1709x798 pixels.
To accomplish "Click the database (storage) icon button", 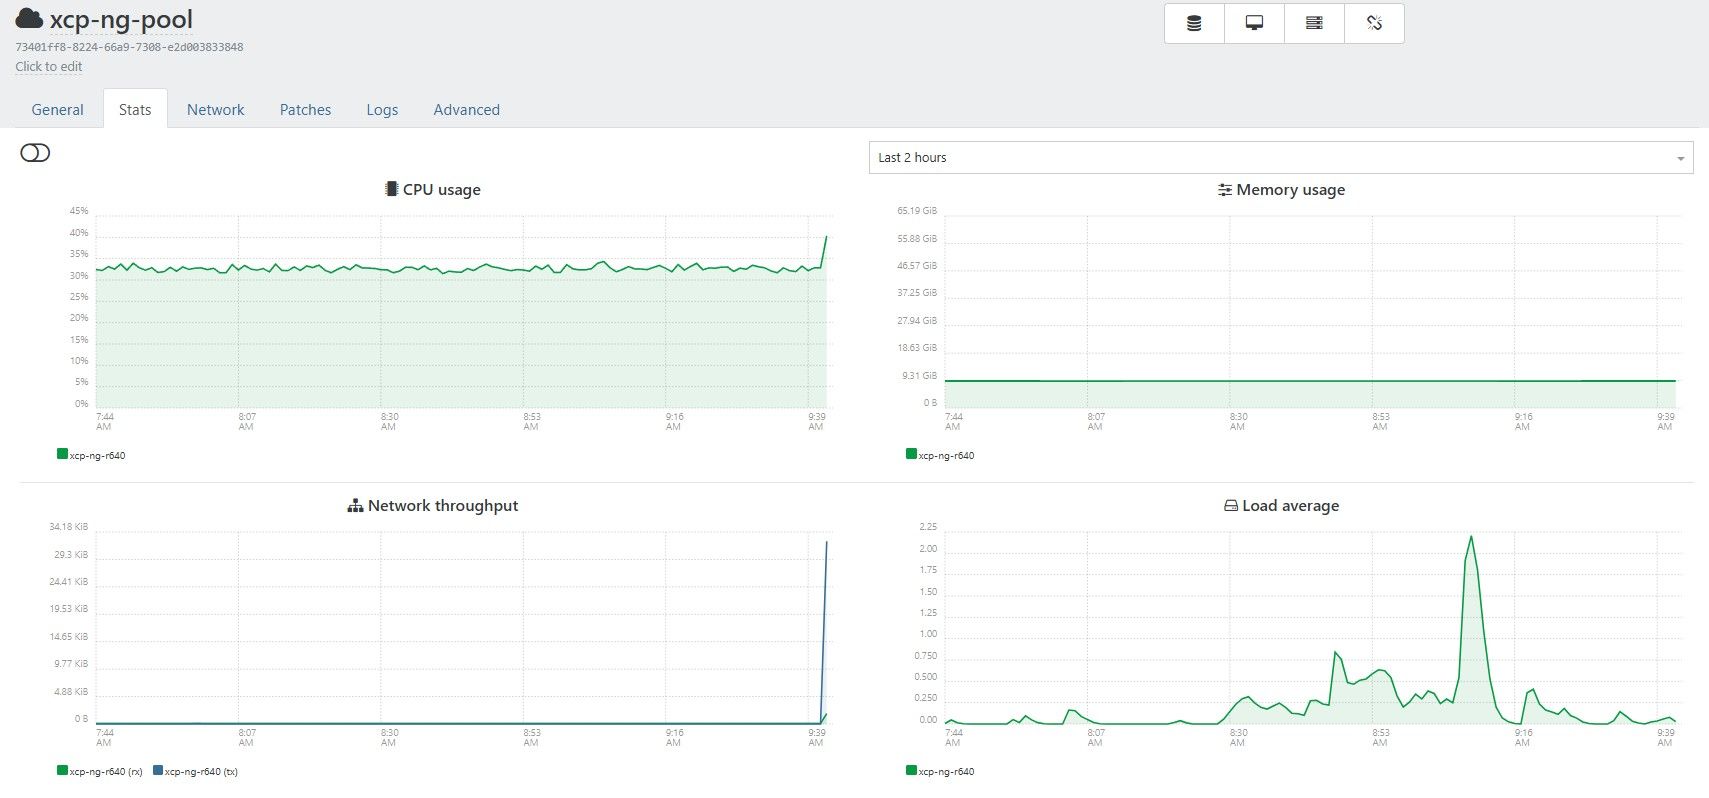I will [1194, 23].
